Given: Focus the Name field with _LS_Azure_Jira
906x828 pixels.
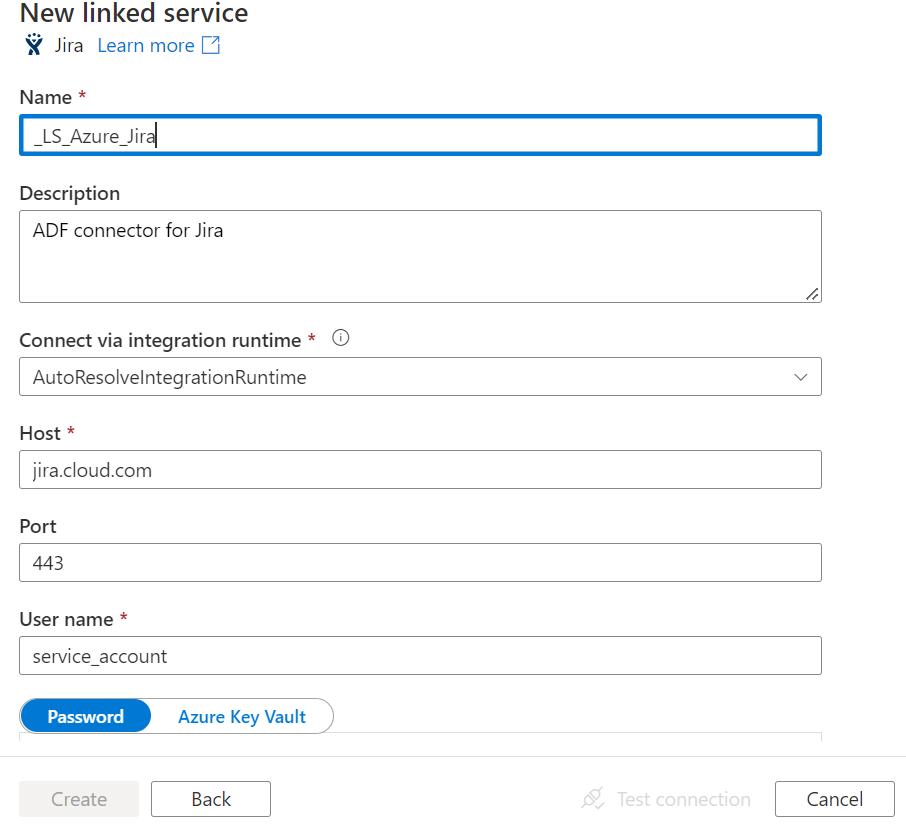Looking at the screenshot, I should click(420, 135).
